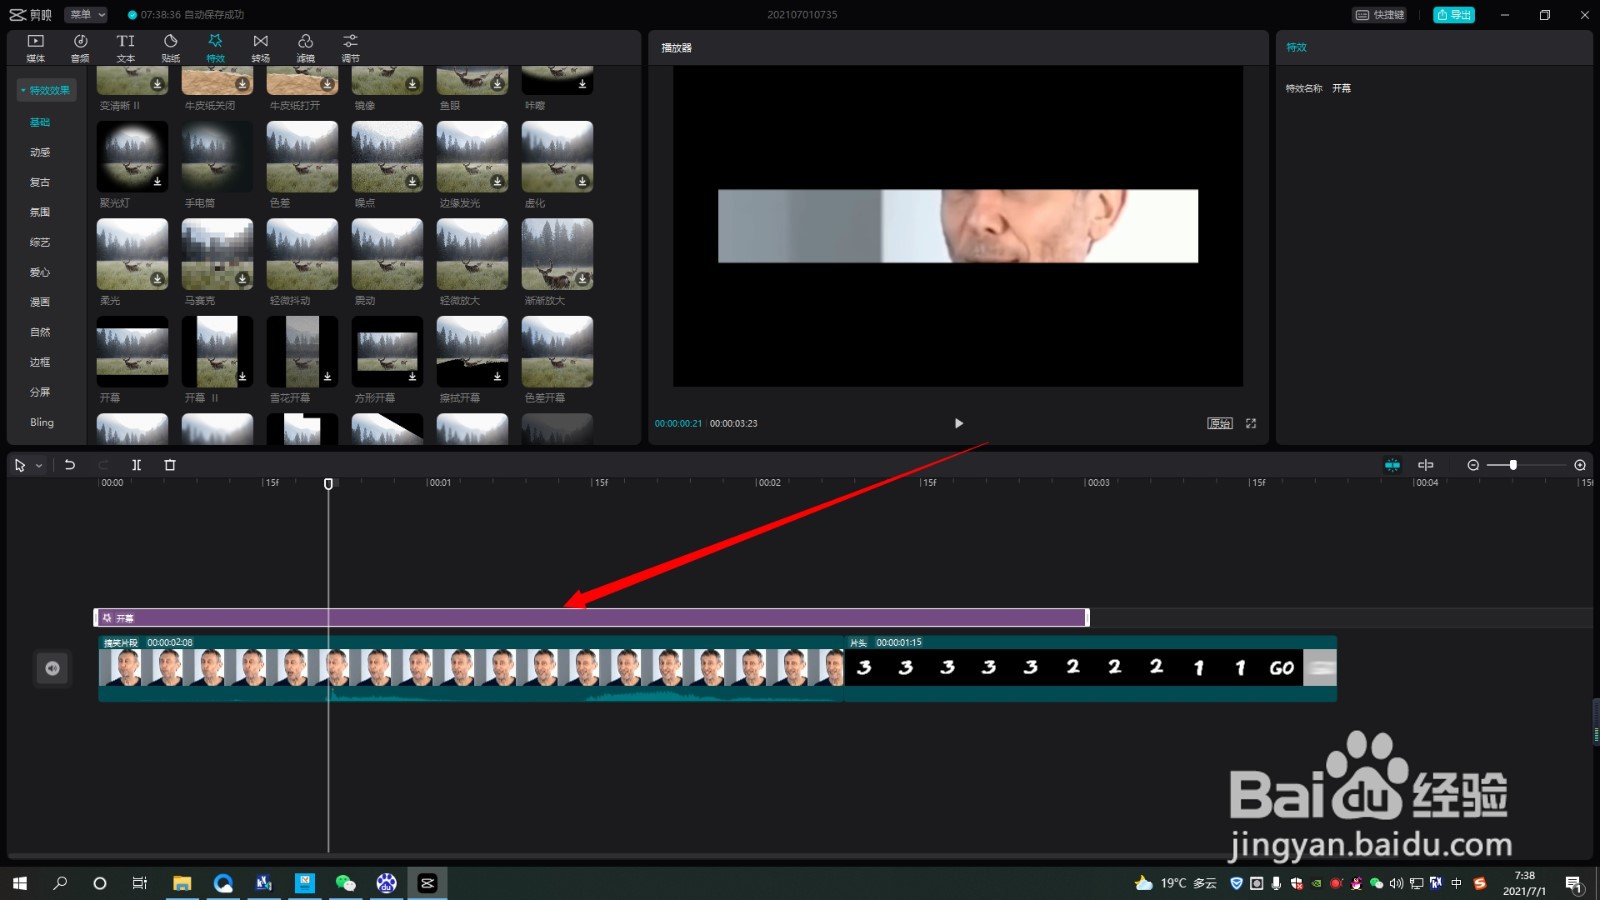Open the 文本 text tab

point(125,47)
